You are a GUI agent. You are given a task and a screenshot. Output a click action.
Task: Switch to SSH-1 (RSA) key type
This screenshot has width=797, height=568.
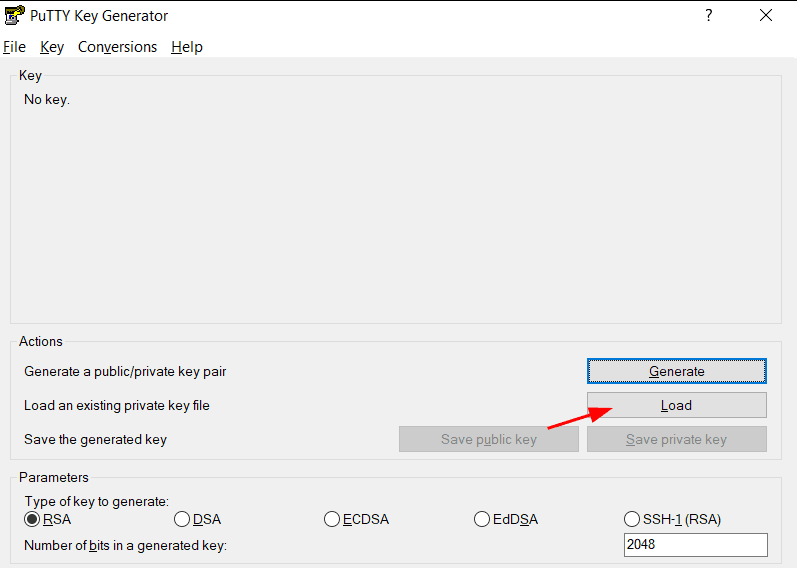pyautogui.click(x=632, y=519)
